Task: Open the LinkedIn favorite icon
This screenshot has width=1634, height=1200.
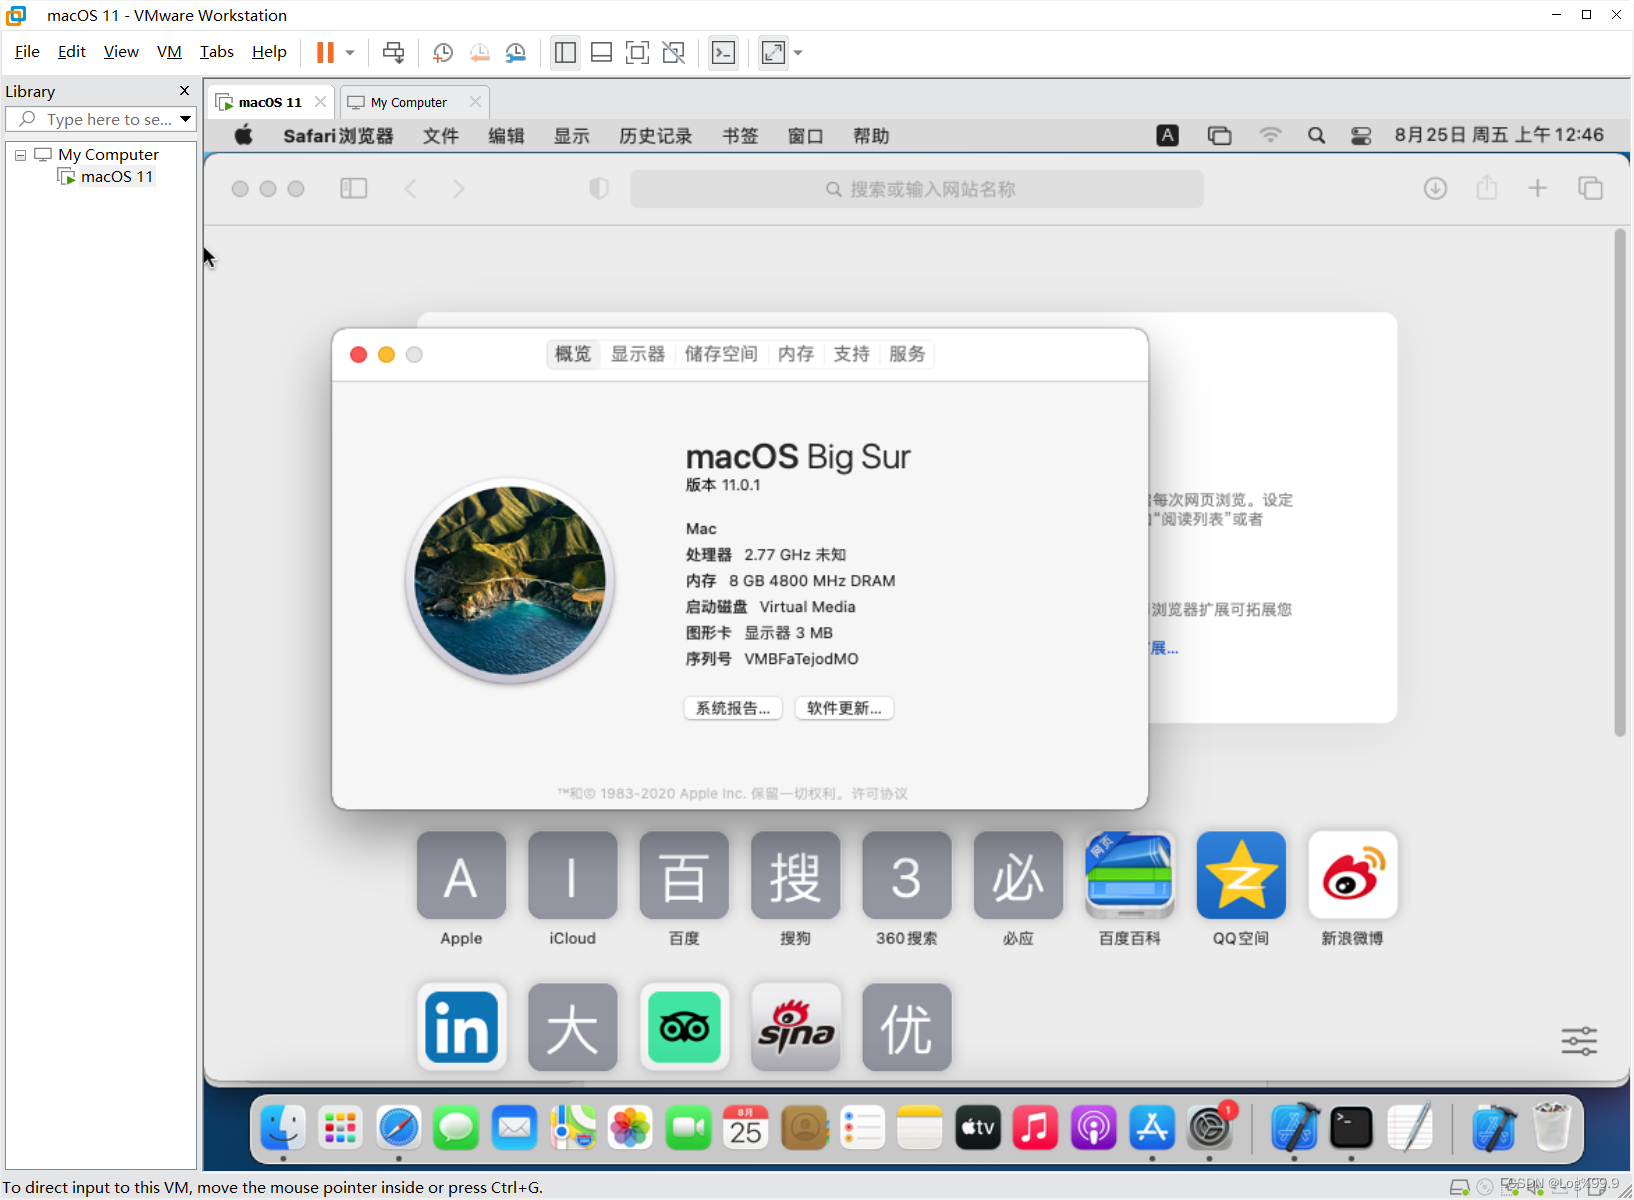Action: tap(461, 1027)
